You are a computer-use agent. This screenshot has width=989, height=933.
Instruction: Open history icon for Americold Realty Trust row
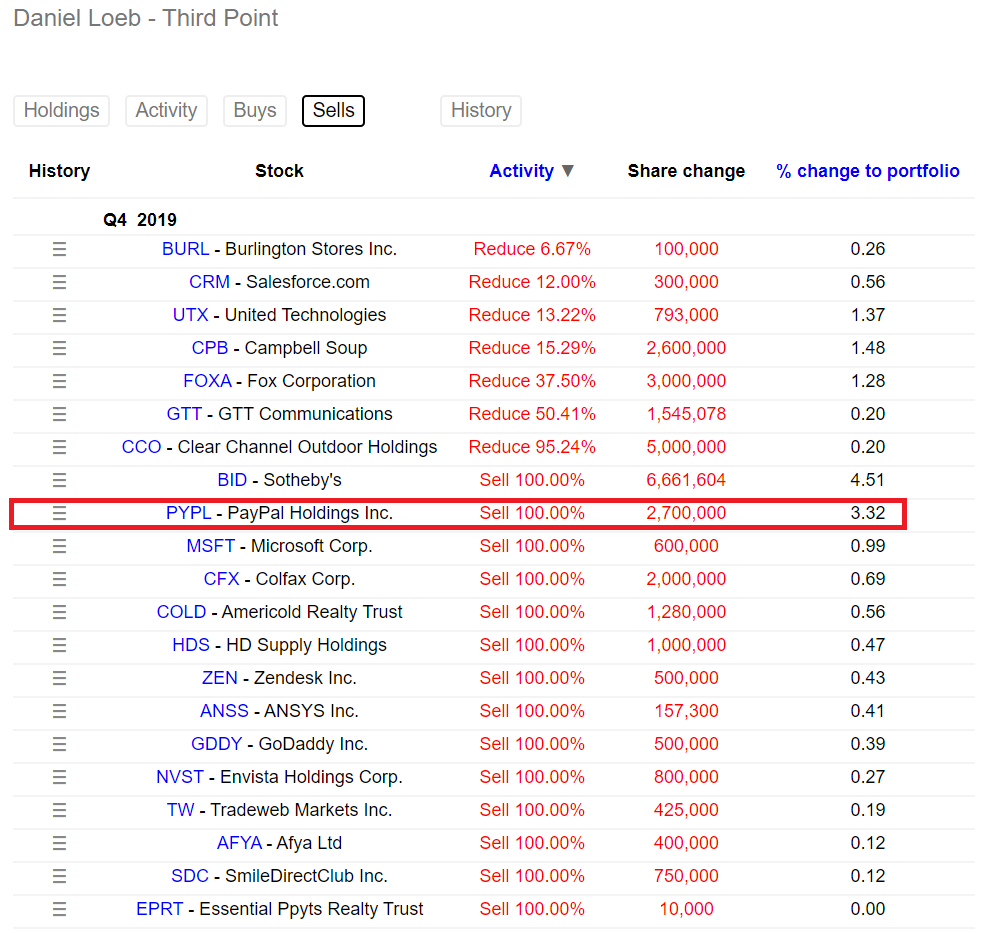point(59,612)
